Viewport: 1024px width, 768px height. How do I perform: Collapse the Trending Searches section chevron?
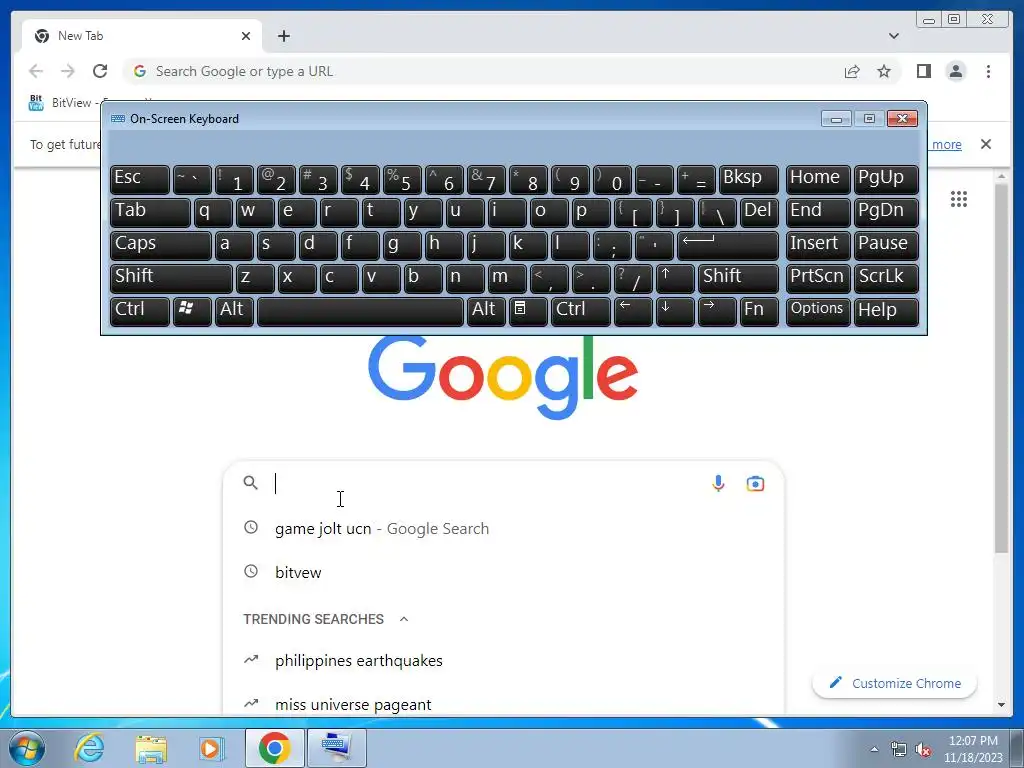(x=404, y=619)
